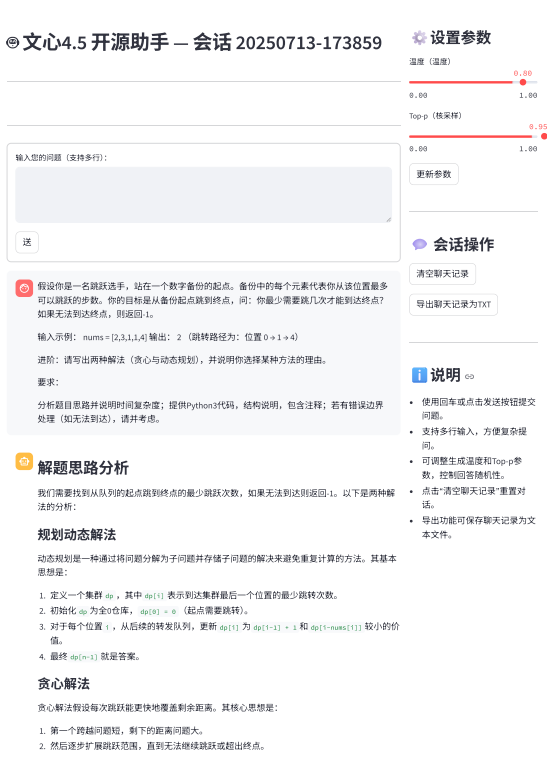Click 更新参数 button
This screenshot has height=765, width=556.
click(x=434, y=174)
